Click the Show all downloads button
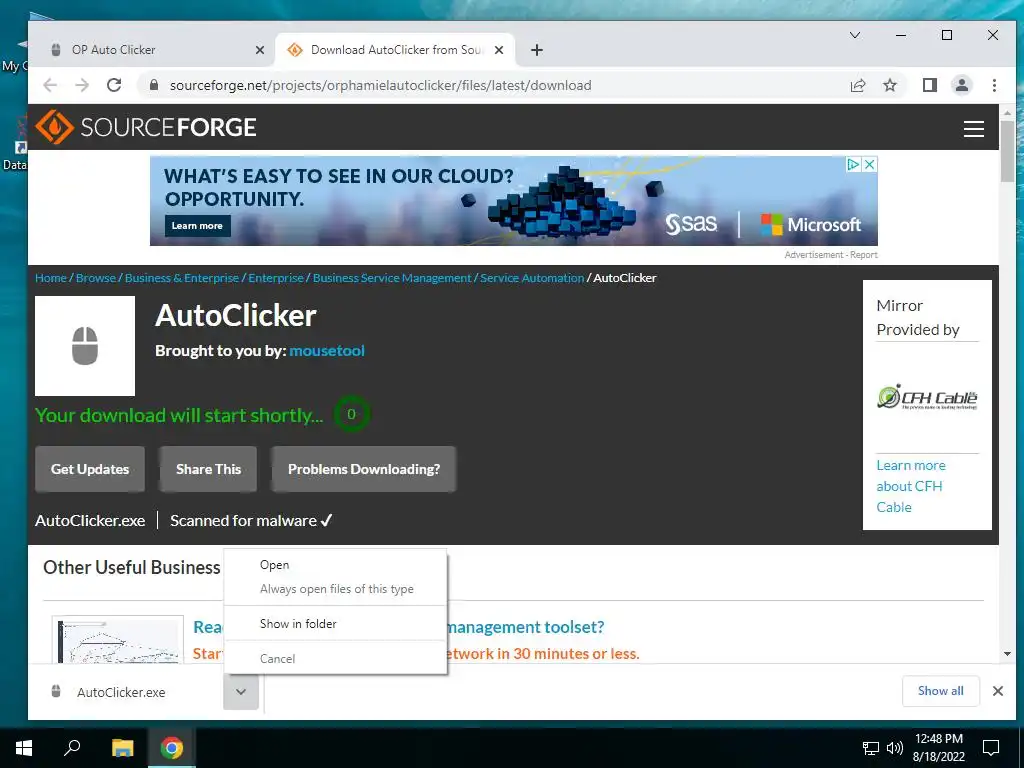This screenshot has width=1024, height=768. pyautogui.click(x=940, y=691)
